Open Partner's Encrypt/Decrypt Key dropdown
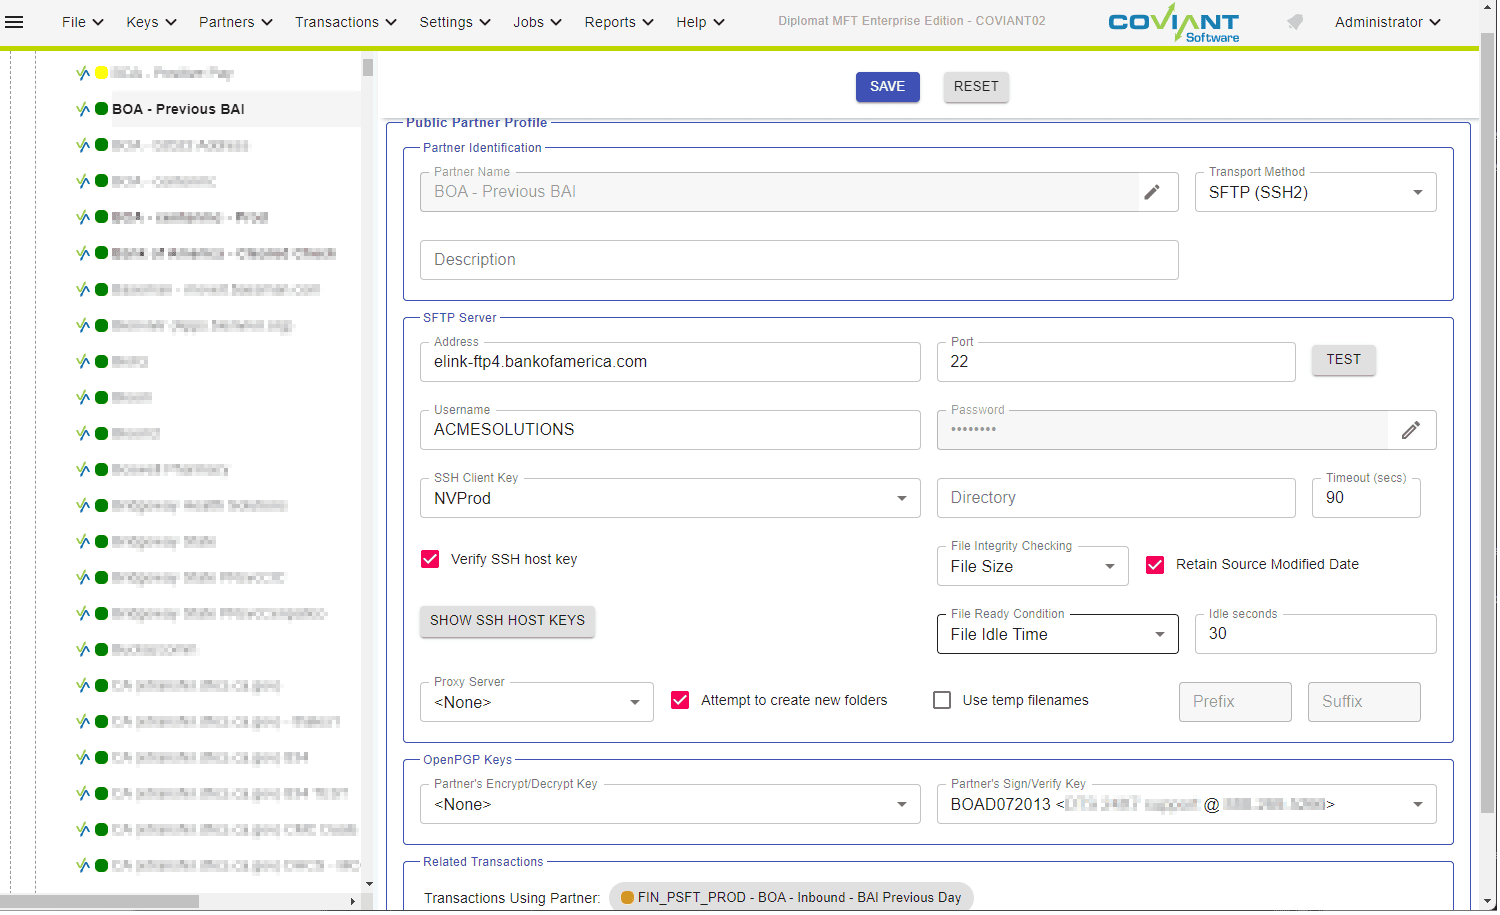 coord(670,804)
